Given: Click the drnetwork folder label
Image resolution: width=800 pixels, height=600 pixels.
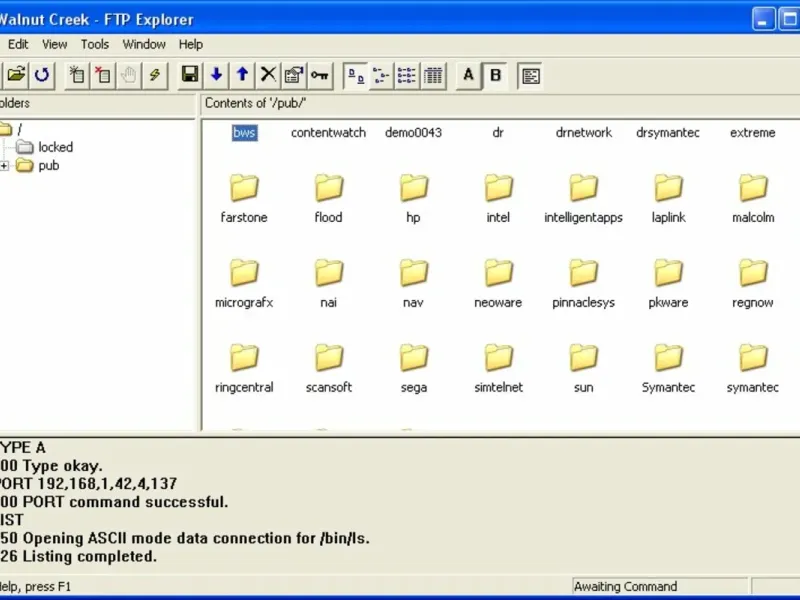Looking at the screenshot, I should pyautogui.click(x=584, y=133).
